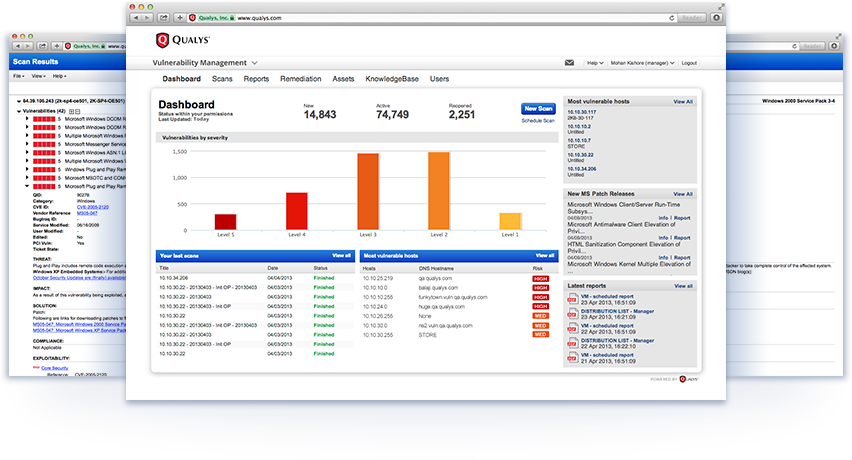
Task: Open the Users tab
Action: point(440,79)
